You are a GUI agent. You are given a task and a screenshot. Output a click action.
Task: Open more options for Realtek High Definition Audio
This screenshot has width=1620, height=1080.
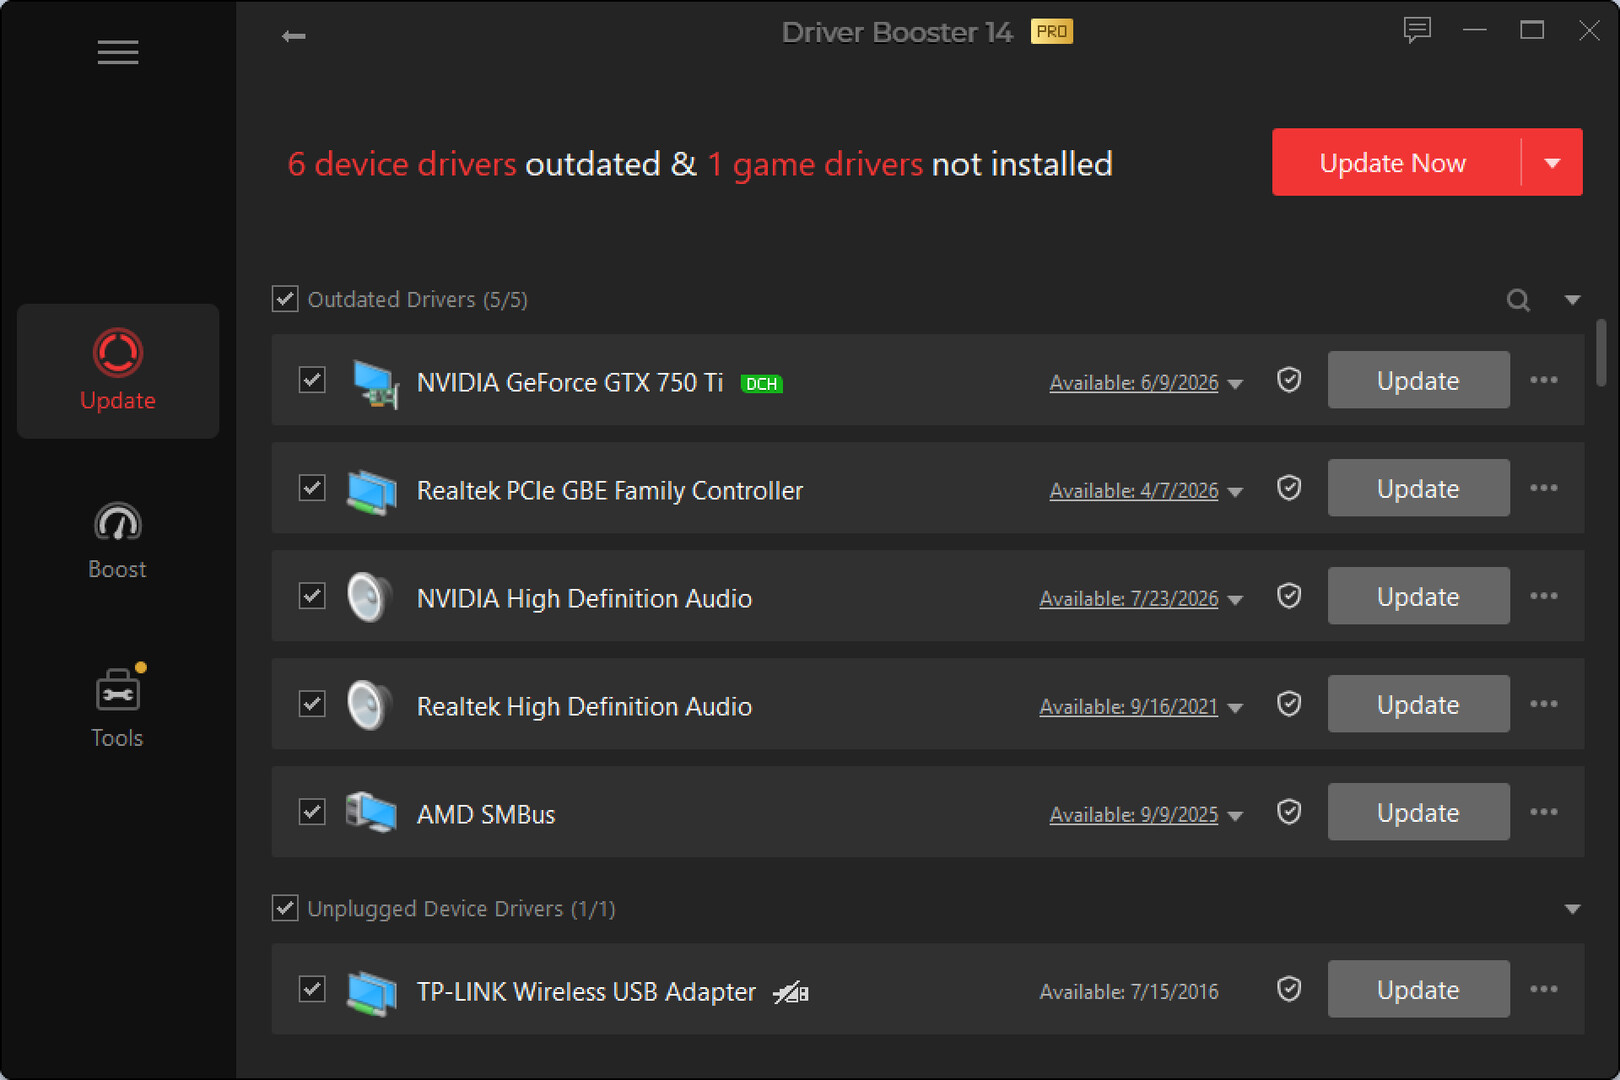click(x=1544, y=704)
